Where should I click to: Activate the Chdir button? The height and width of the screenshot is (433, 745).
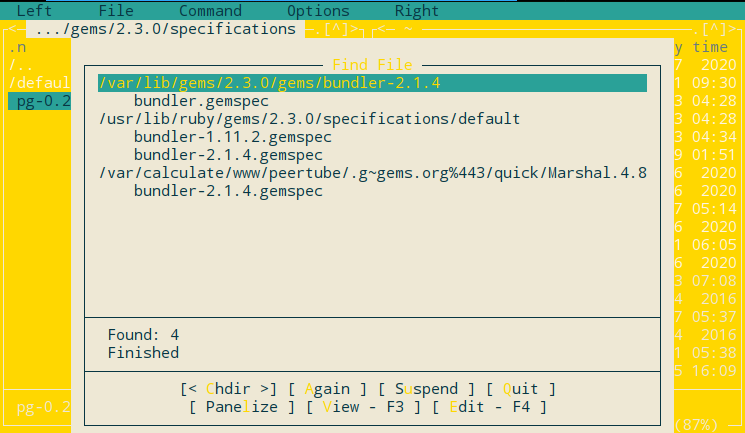[x=229, y=389]
